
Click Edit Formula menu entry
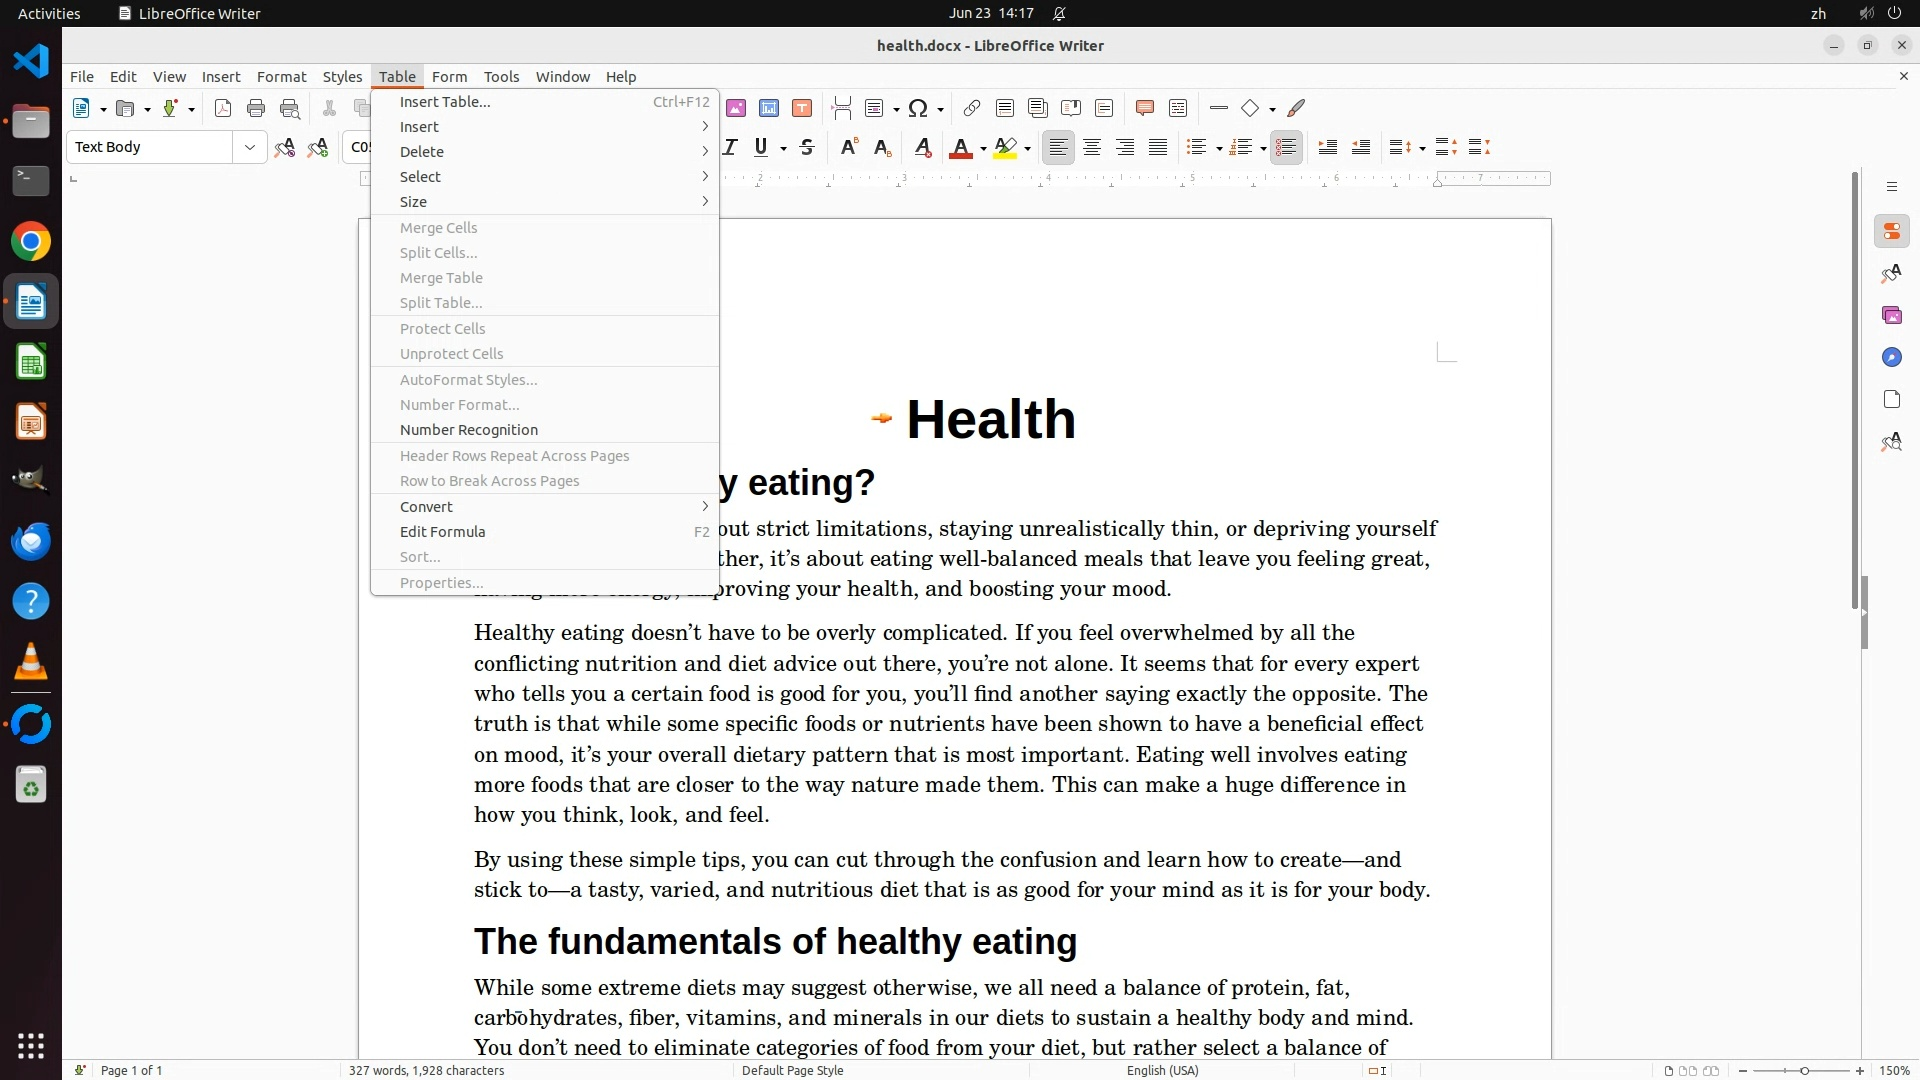[443, 532]
